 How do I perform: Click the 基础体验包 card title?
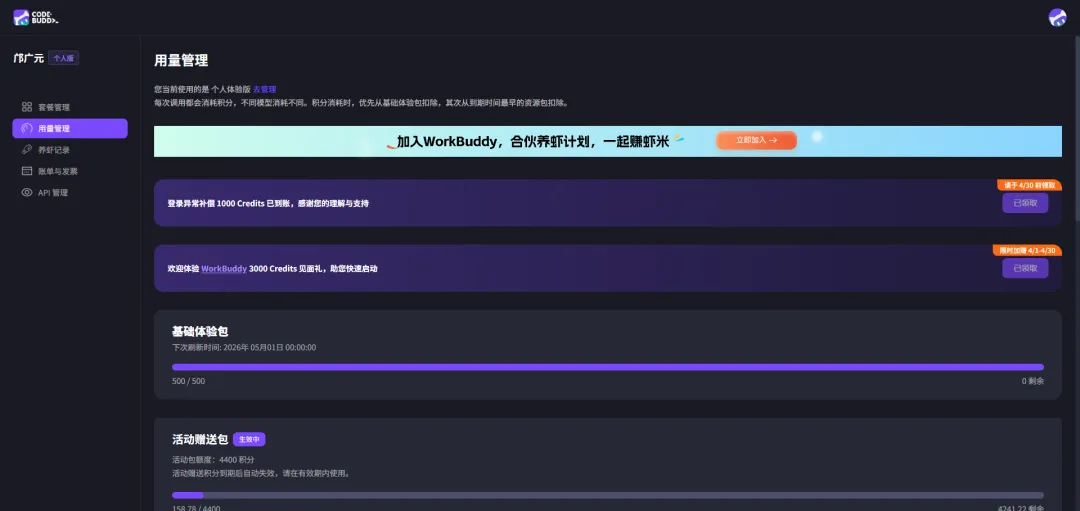(x=200, y=331)
